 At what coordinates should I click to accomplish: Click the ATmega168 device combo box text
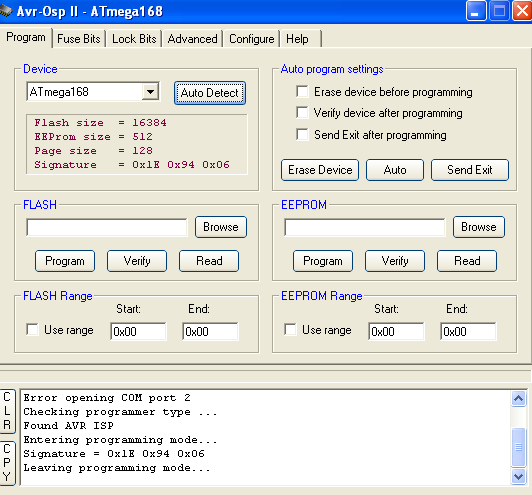(x=85, y=92)
